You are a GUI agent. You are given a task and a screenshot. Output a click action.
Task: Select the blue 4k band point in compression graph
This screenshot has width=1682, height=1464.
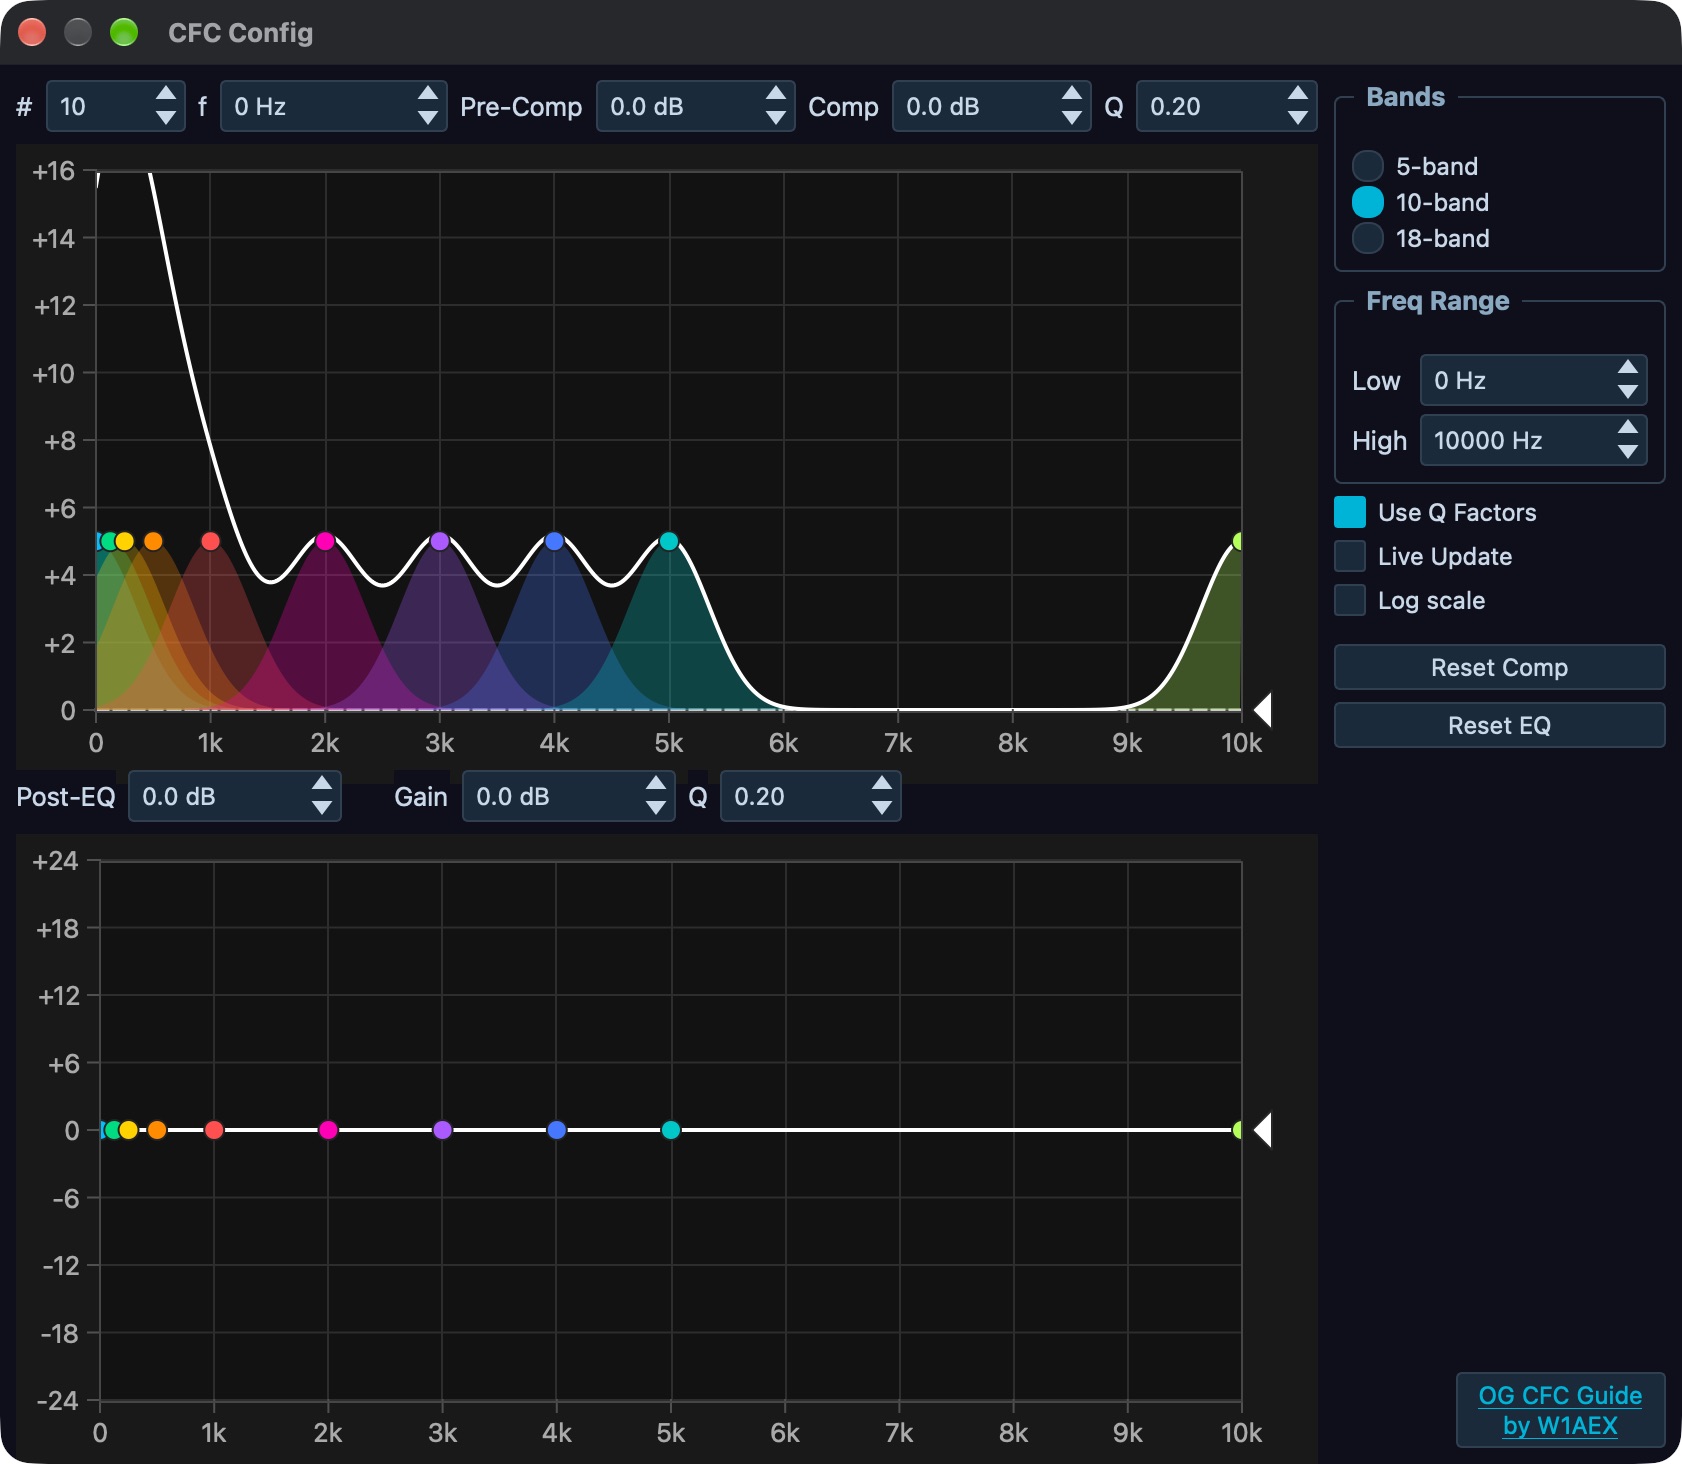point(554,541)
